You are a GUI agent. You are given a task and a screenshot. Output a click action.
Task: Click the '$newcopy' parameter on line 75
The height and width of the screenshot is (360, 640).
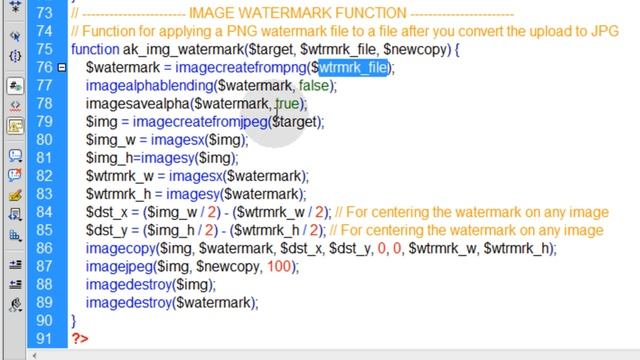coord(415,50)
